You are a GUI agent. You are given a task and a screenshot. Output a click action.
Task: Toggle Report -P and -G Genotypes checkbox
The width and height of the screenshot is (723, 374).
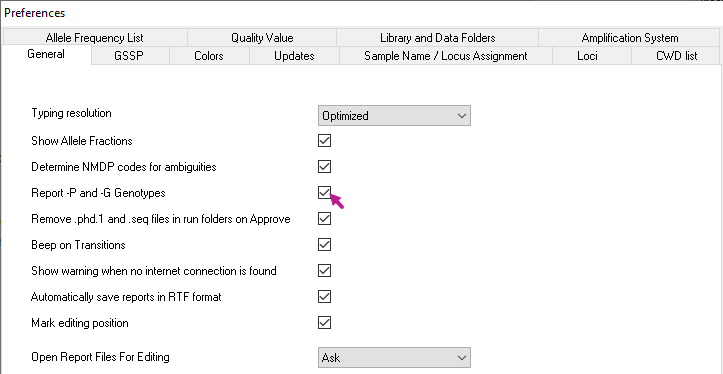click(x=325, y=193)
